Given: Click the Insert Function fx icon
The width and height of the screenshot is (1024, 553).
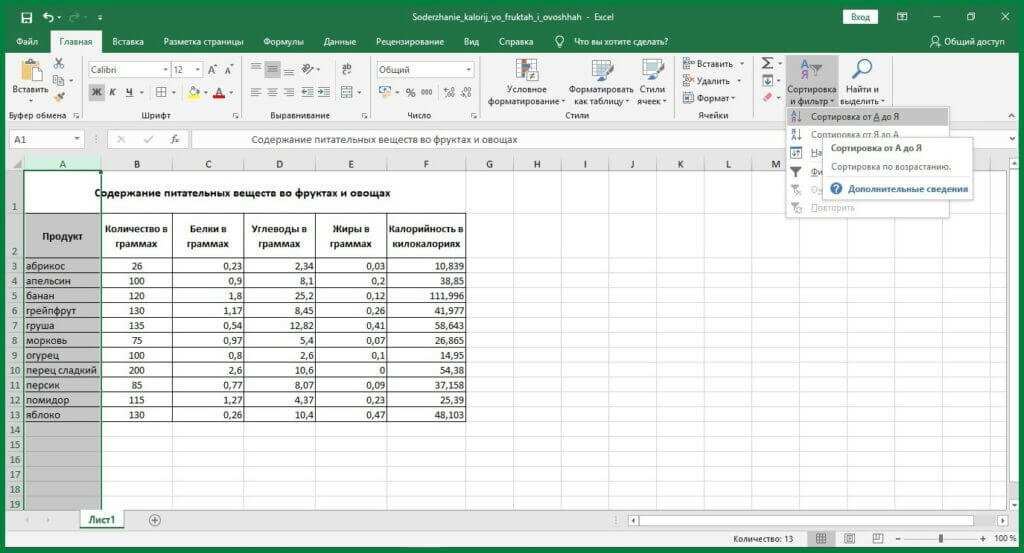Looking at the screenshot, I should click(175, 140).
